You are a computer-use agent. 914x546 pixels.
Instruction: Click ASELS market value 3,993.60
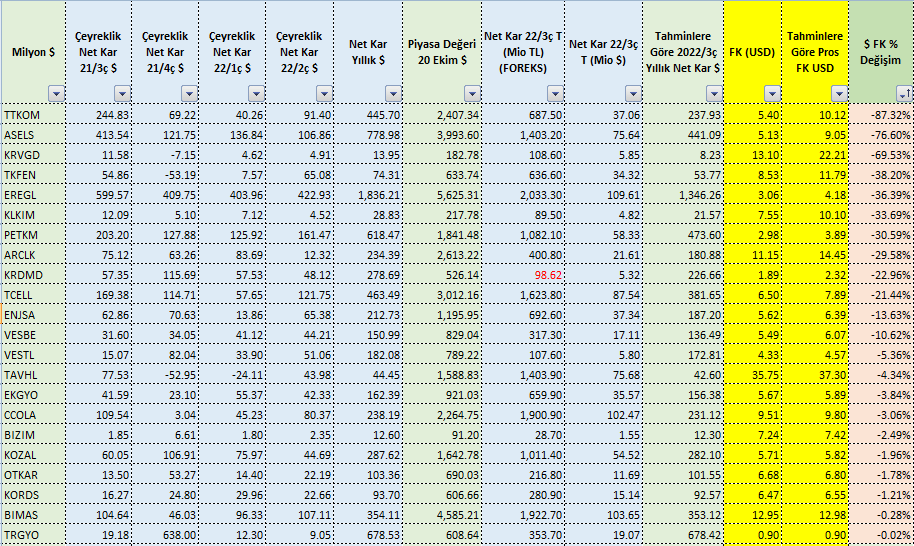pos(442,135)
